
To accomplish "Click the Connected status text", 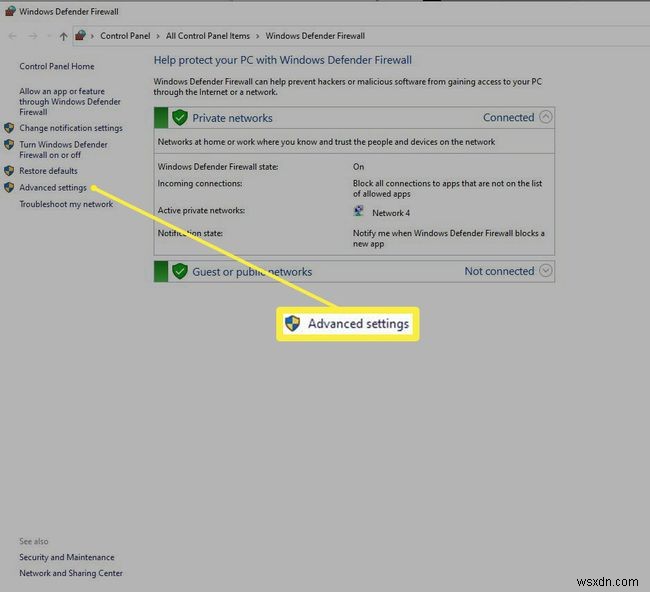I will point(509,118).
